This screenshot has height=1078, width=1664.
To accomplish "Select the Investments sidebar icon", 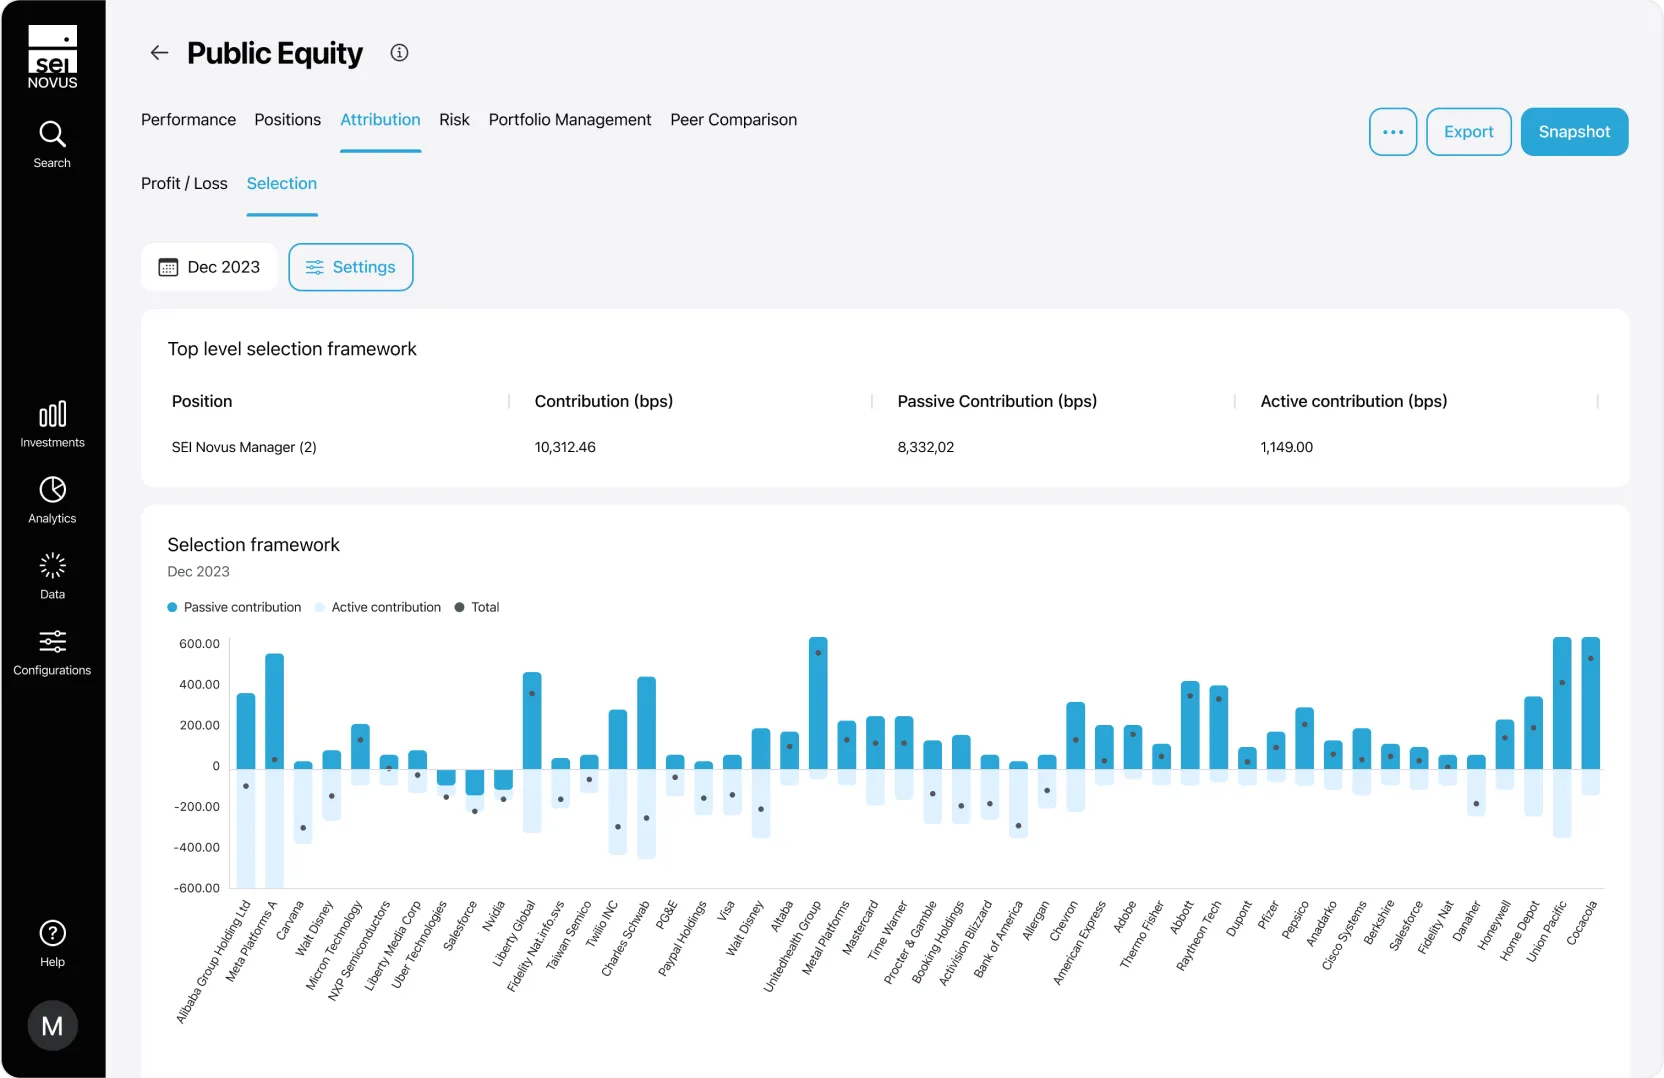I will coord(52,422).
